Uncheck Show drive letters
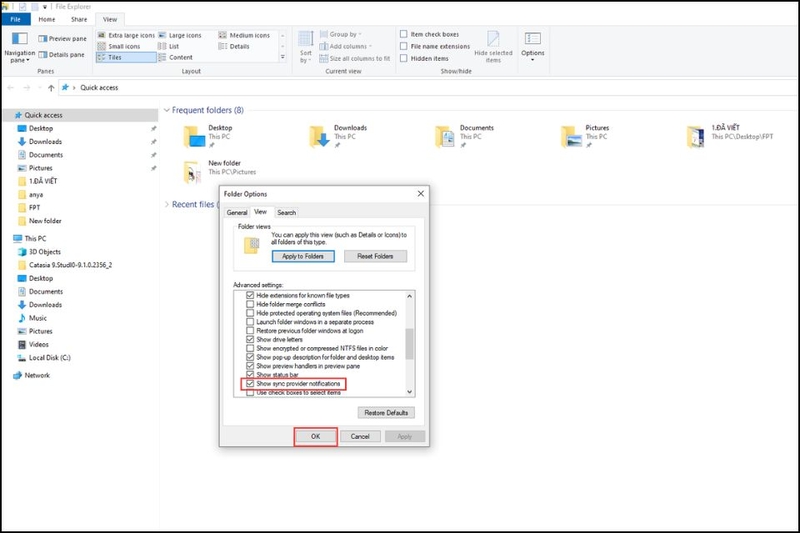Viewport: 800px width, 533px height. pyautogui.click(x=250, y=340)
